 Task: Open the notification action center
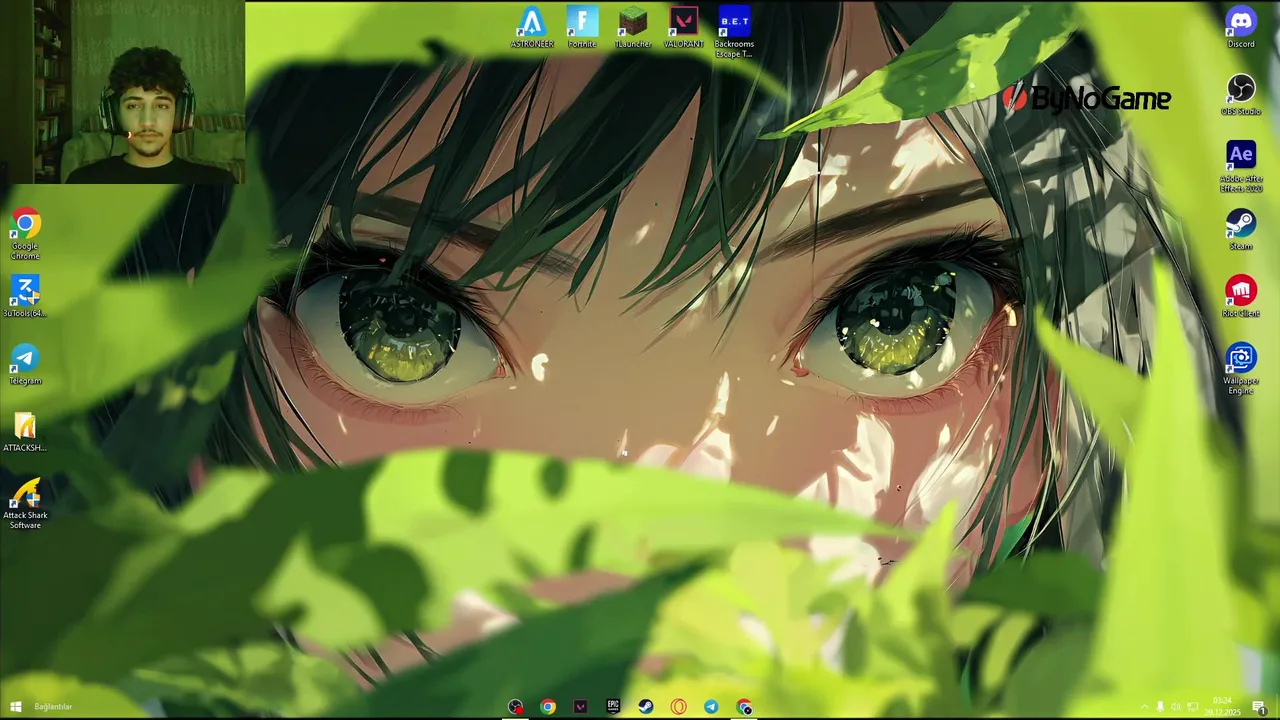point(1259,707)
